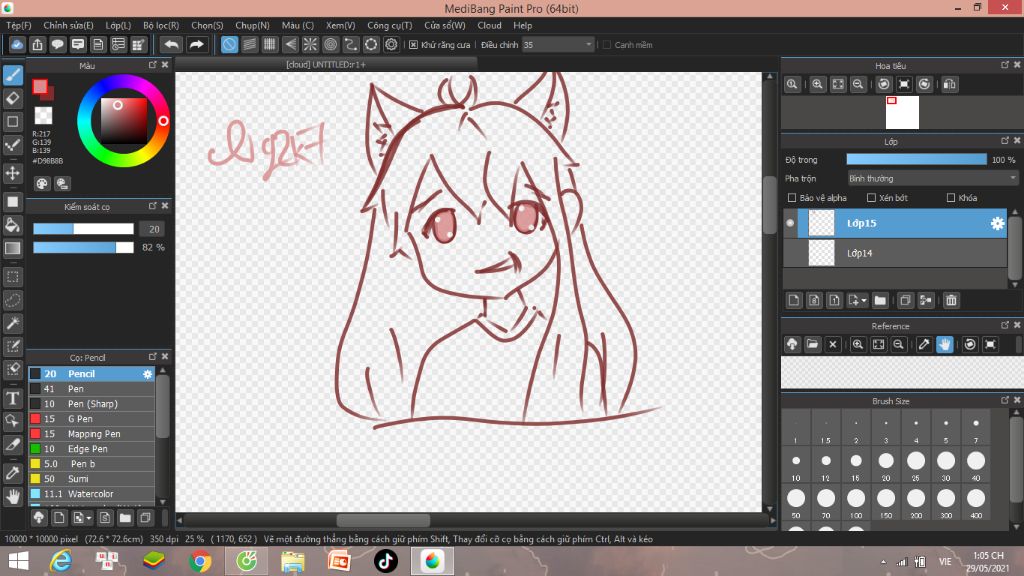Viewport: 1024px width, 576px height.
Task: Click the foreground red color swatch
Action: click(40, 87)
